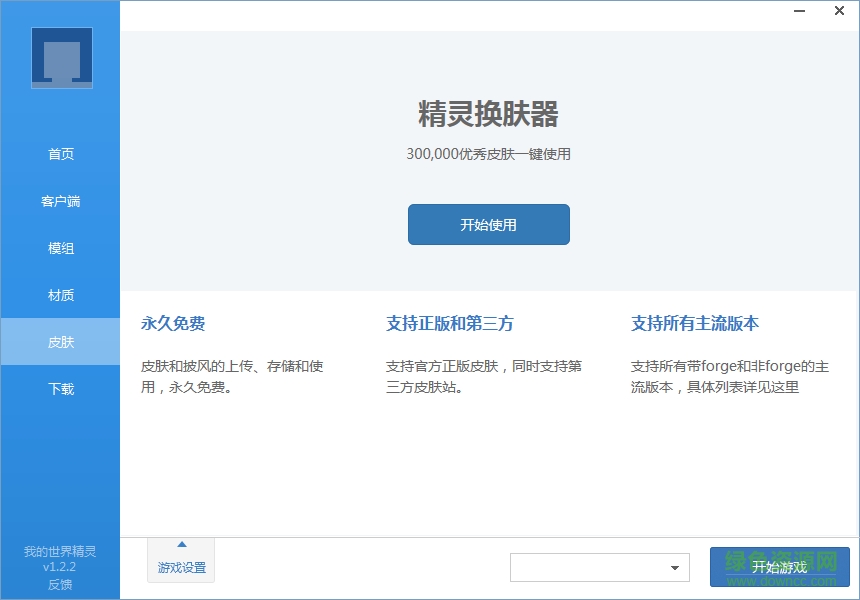This screenshot has height=600, width=860.
Task: Expand the settings panel with the up arrow
Action: coord(180,545)
